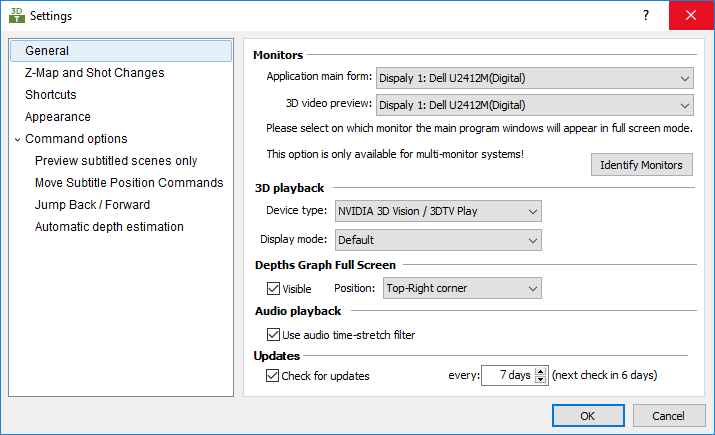Screen dimensions: 715x435
Task: Open the Shortcuts settings page
Action: (x=50, y=95)
